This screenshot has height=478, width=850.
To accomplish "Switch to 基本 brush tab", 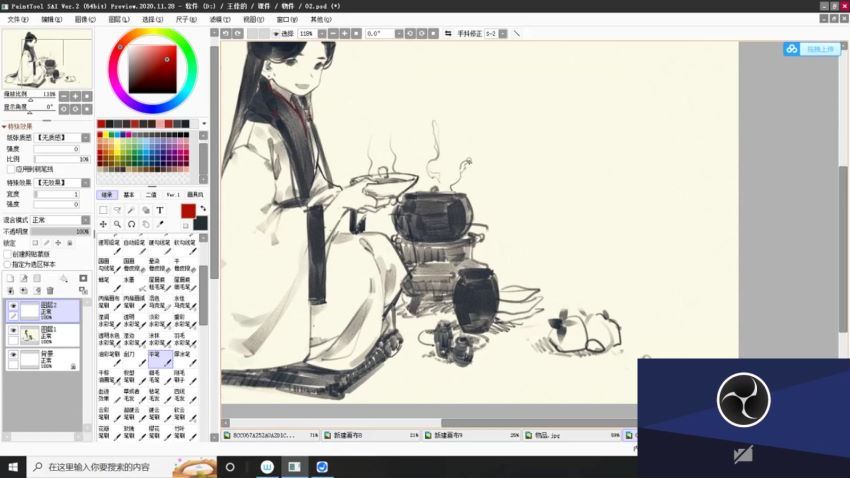I will tap(129, 195).
